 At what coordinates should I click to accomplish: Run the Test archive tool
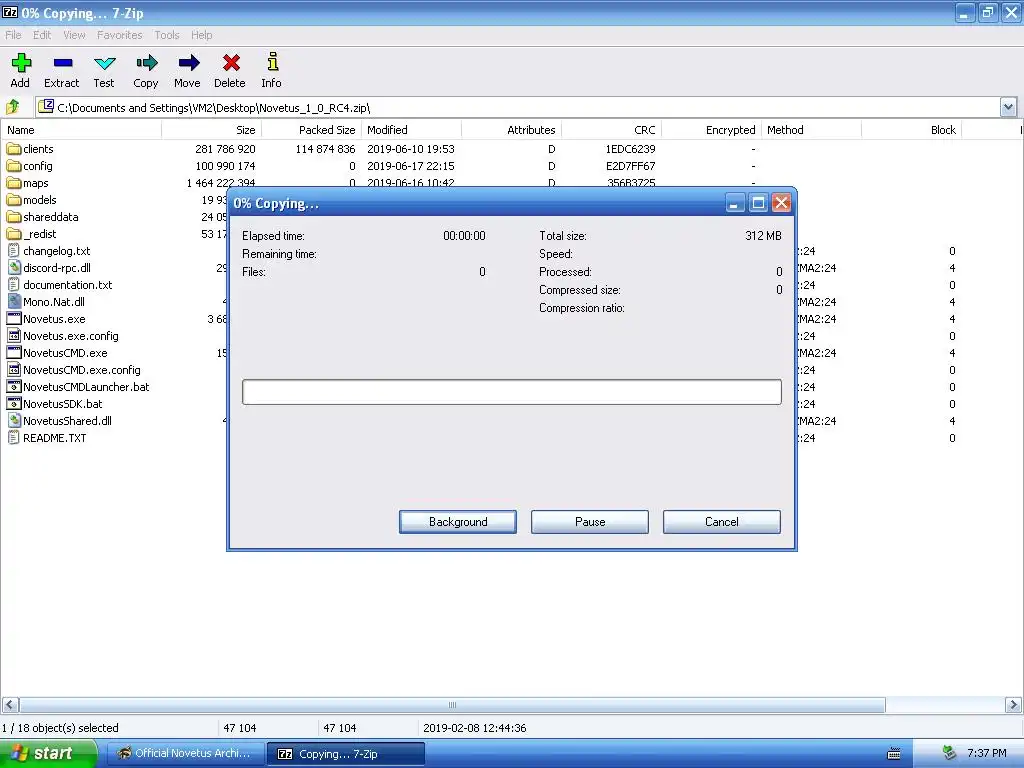tap(104, 63)
